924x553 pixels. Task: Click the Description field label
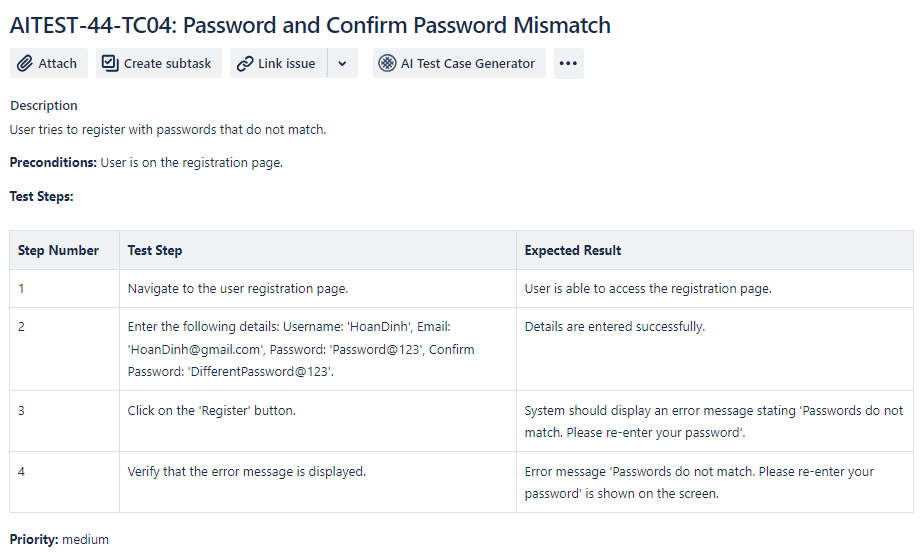coord(44,105)
